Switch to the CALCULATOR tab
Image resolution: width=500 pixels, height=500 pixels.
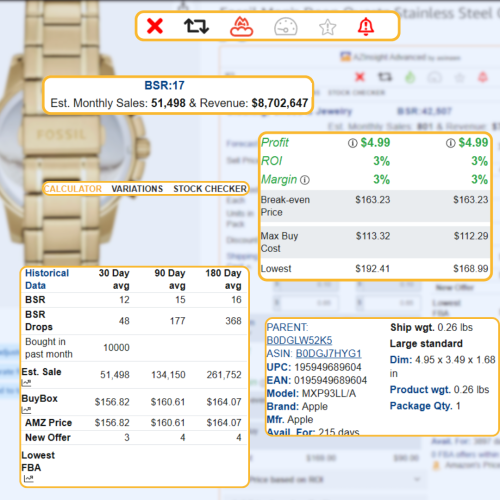[73, 189]
